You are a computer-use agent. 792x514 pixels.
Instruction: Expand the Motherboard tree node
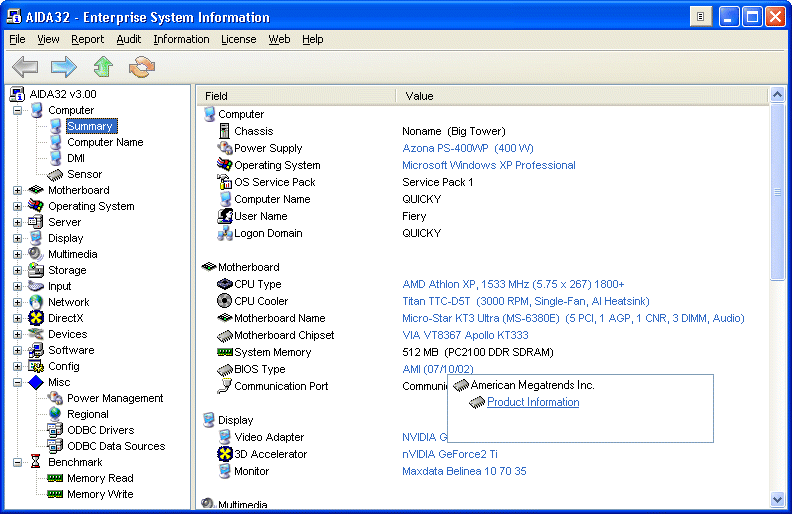(x=17, y=190)
